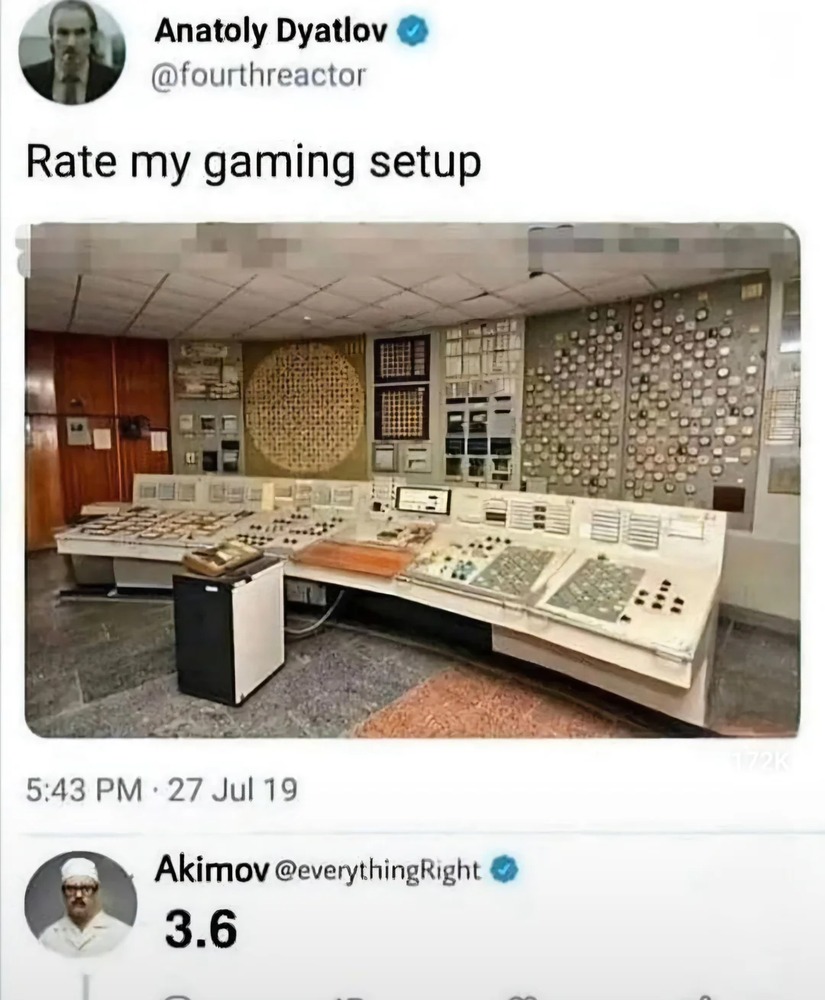Click the circular reactor core display in the photo

tap(304, 408)
